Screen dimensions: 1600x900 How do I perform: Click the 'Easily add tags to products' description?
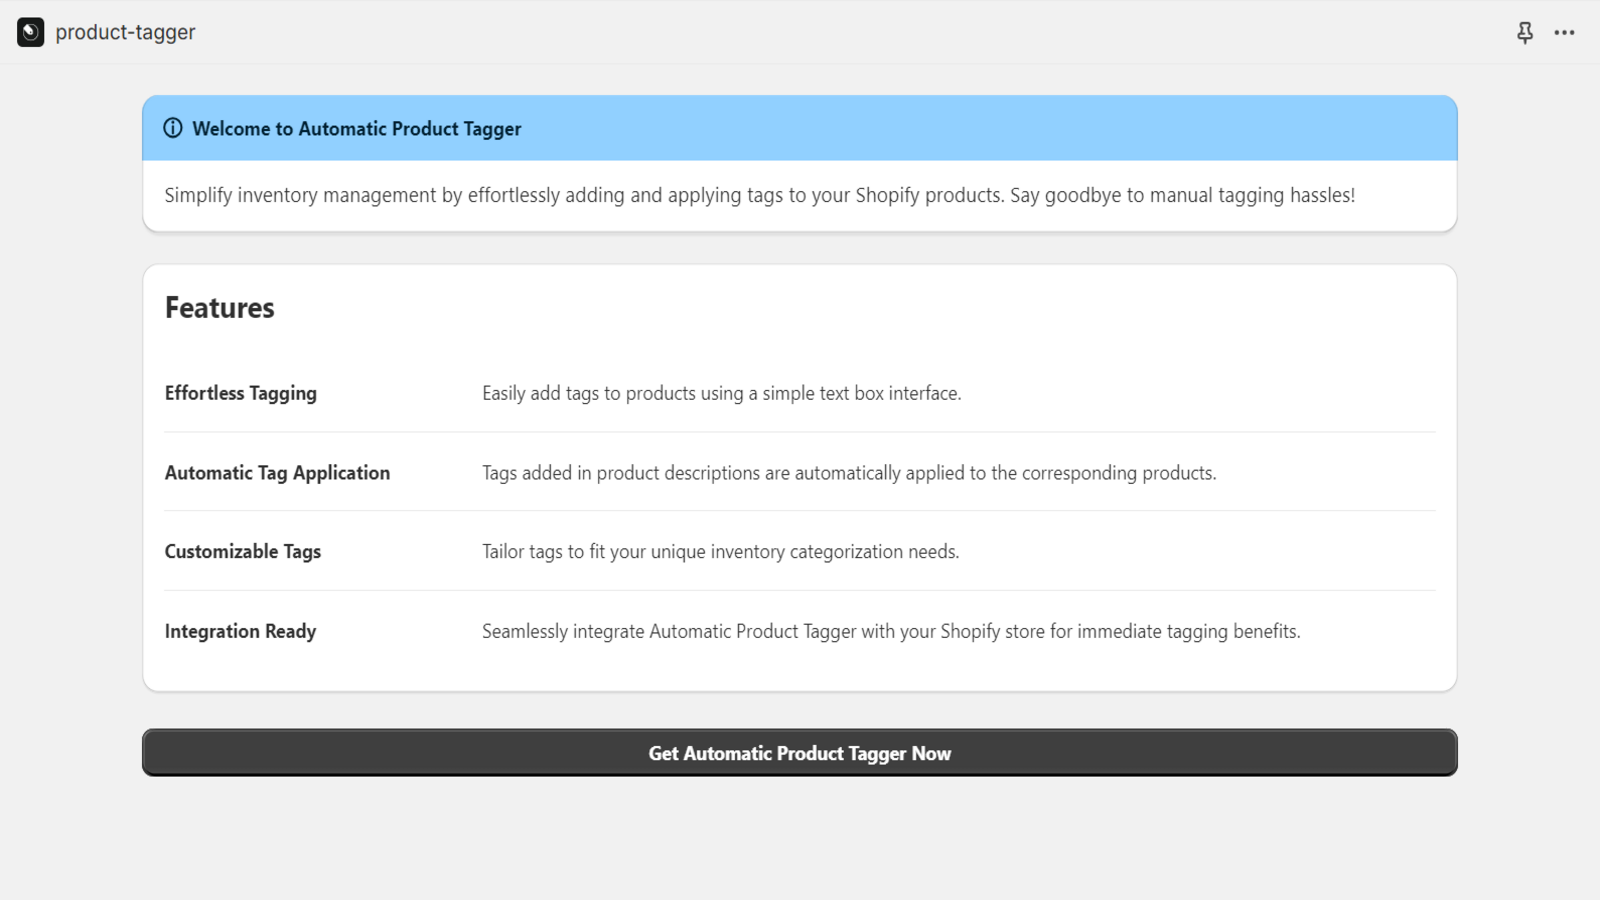click(x=721, y=393)
